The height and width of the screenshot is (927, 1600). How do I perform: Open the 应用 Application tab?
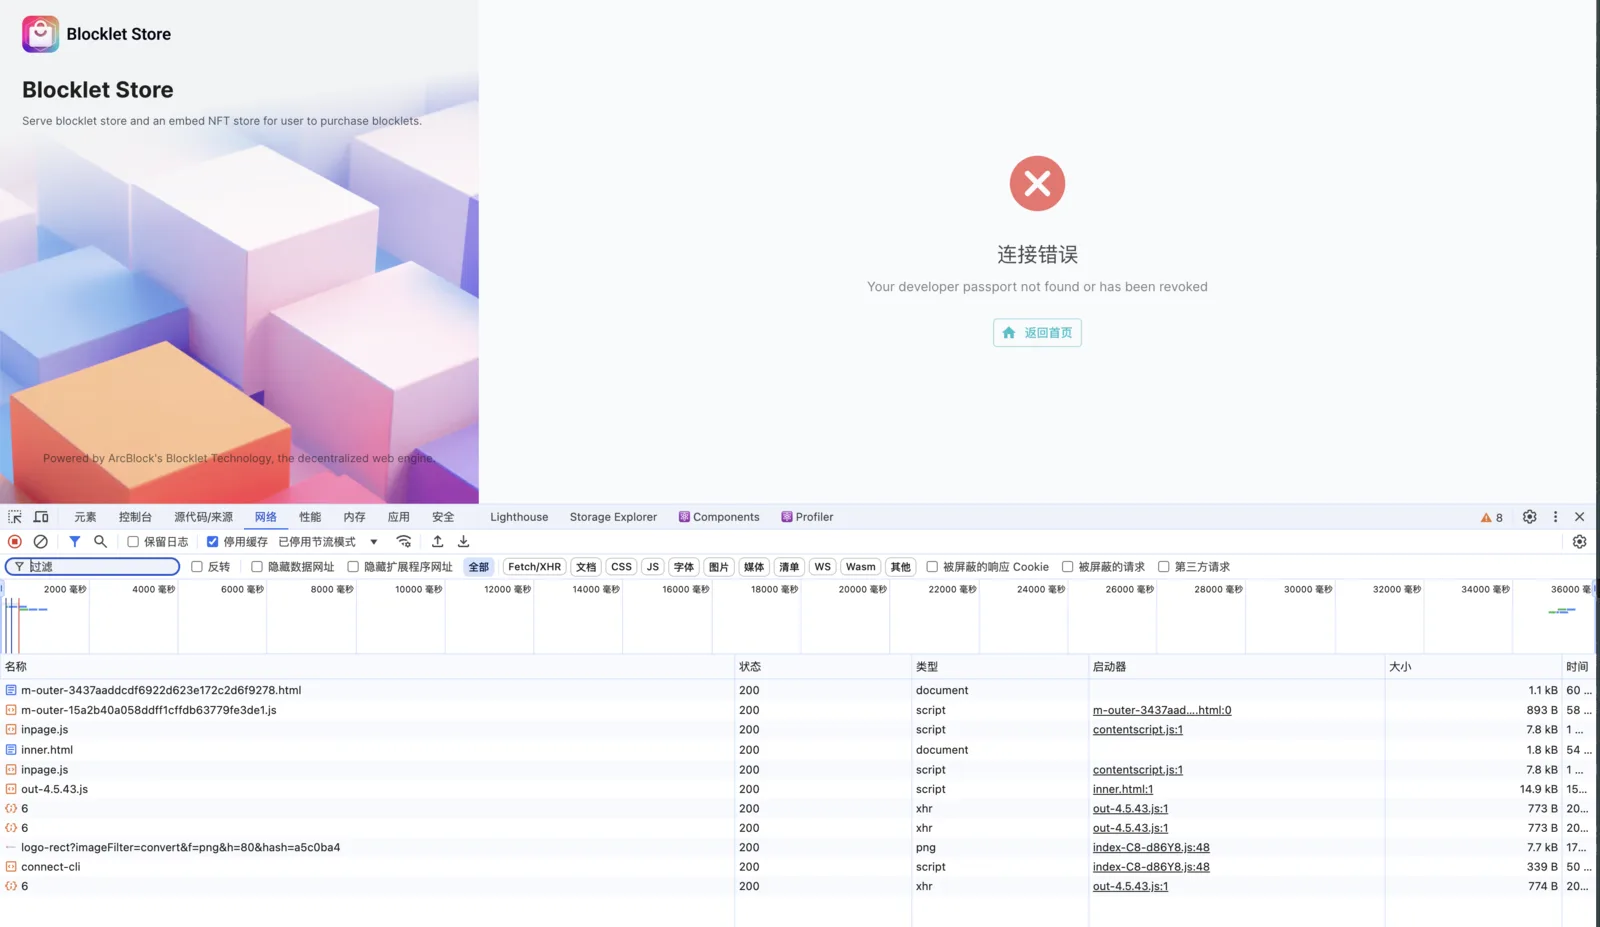(399, 517)
